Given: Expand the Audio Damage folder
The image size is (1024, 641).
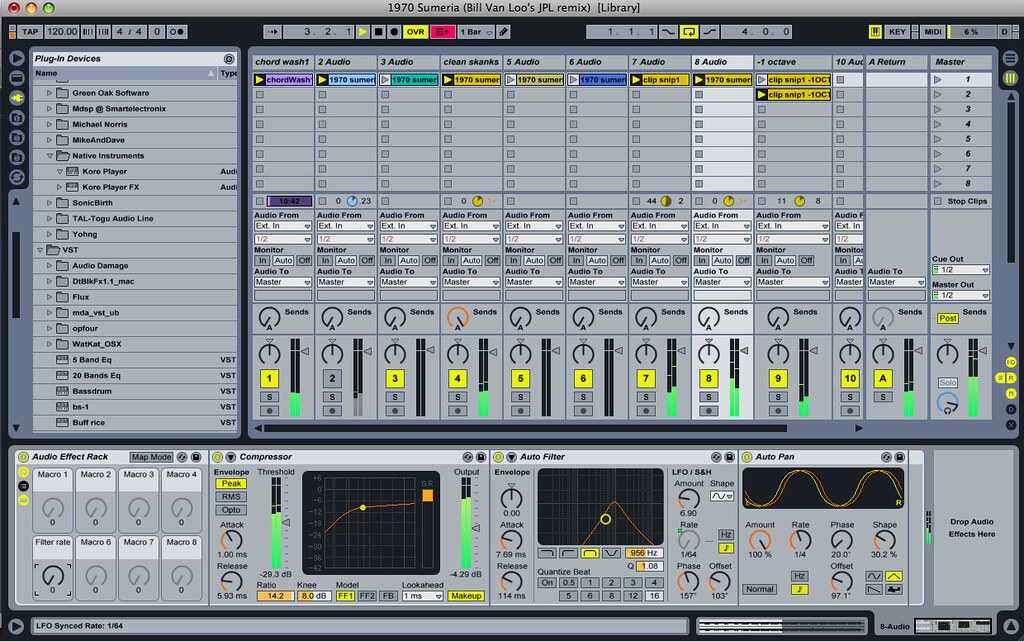Looking at the screenshot, I should (50, 266).
